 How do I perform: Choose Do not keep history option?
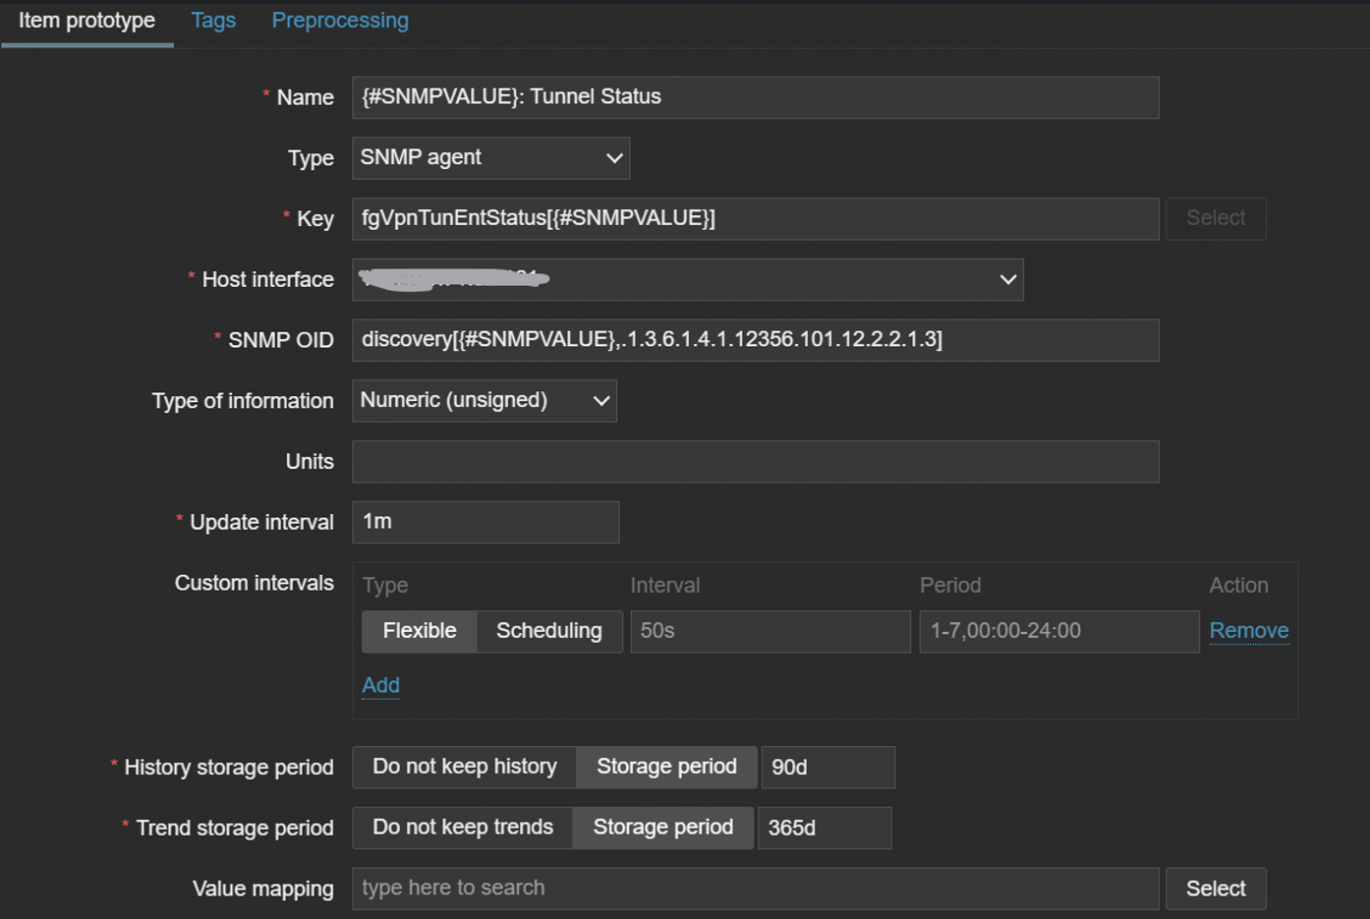tap(464, 767)
